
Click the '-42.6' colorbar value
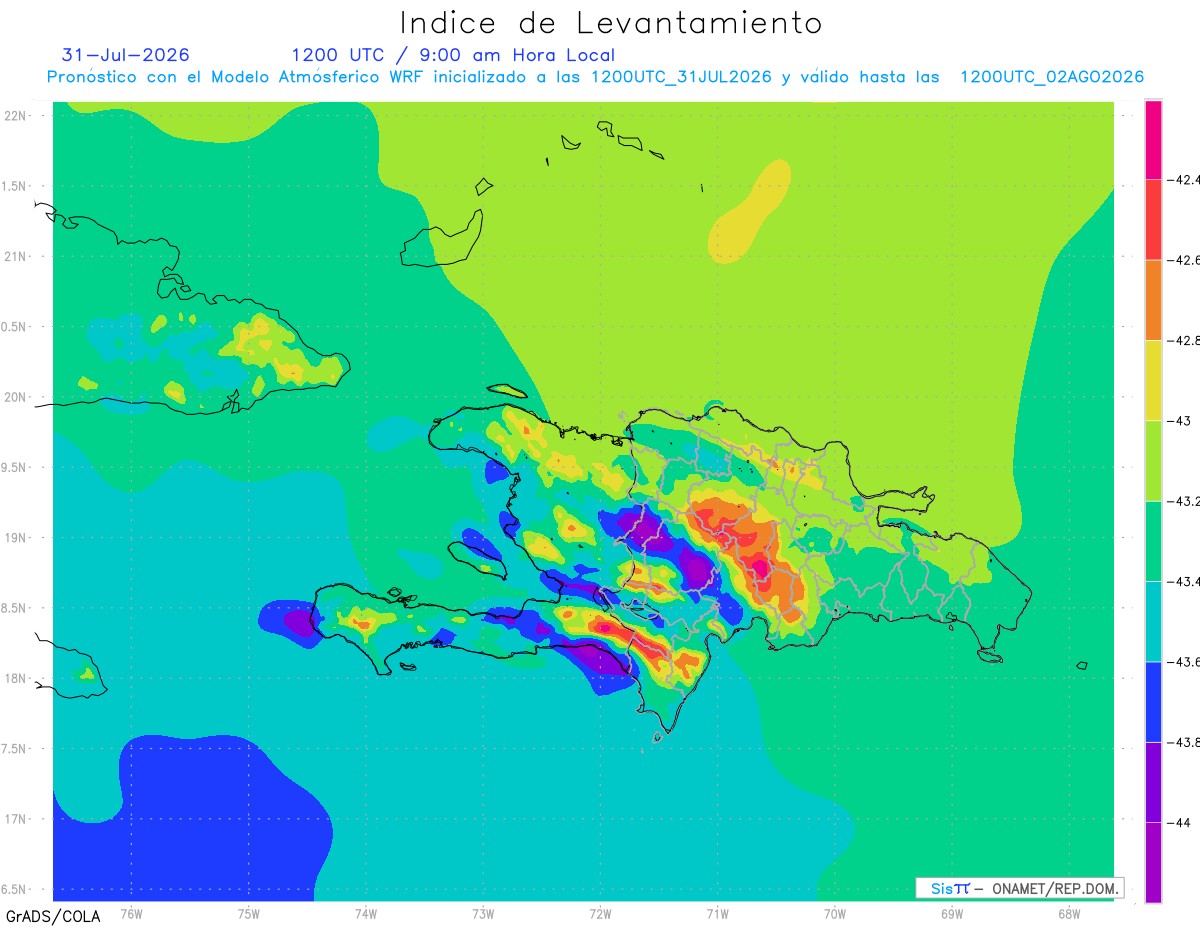click(1184, 261)
